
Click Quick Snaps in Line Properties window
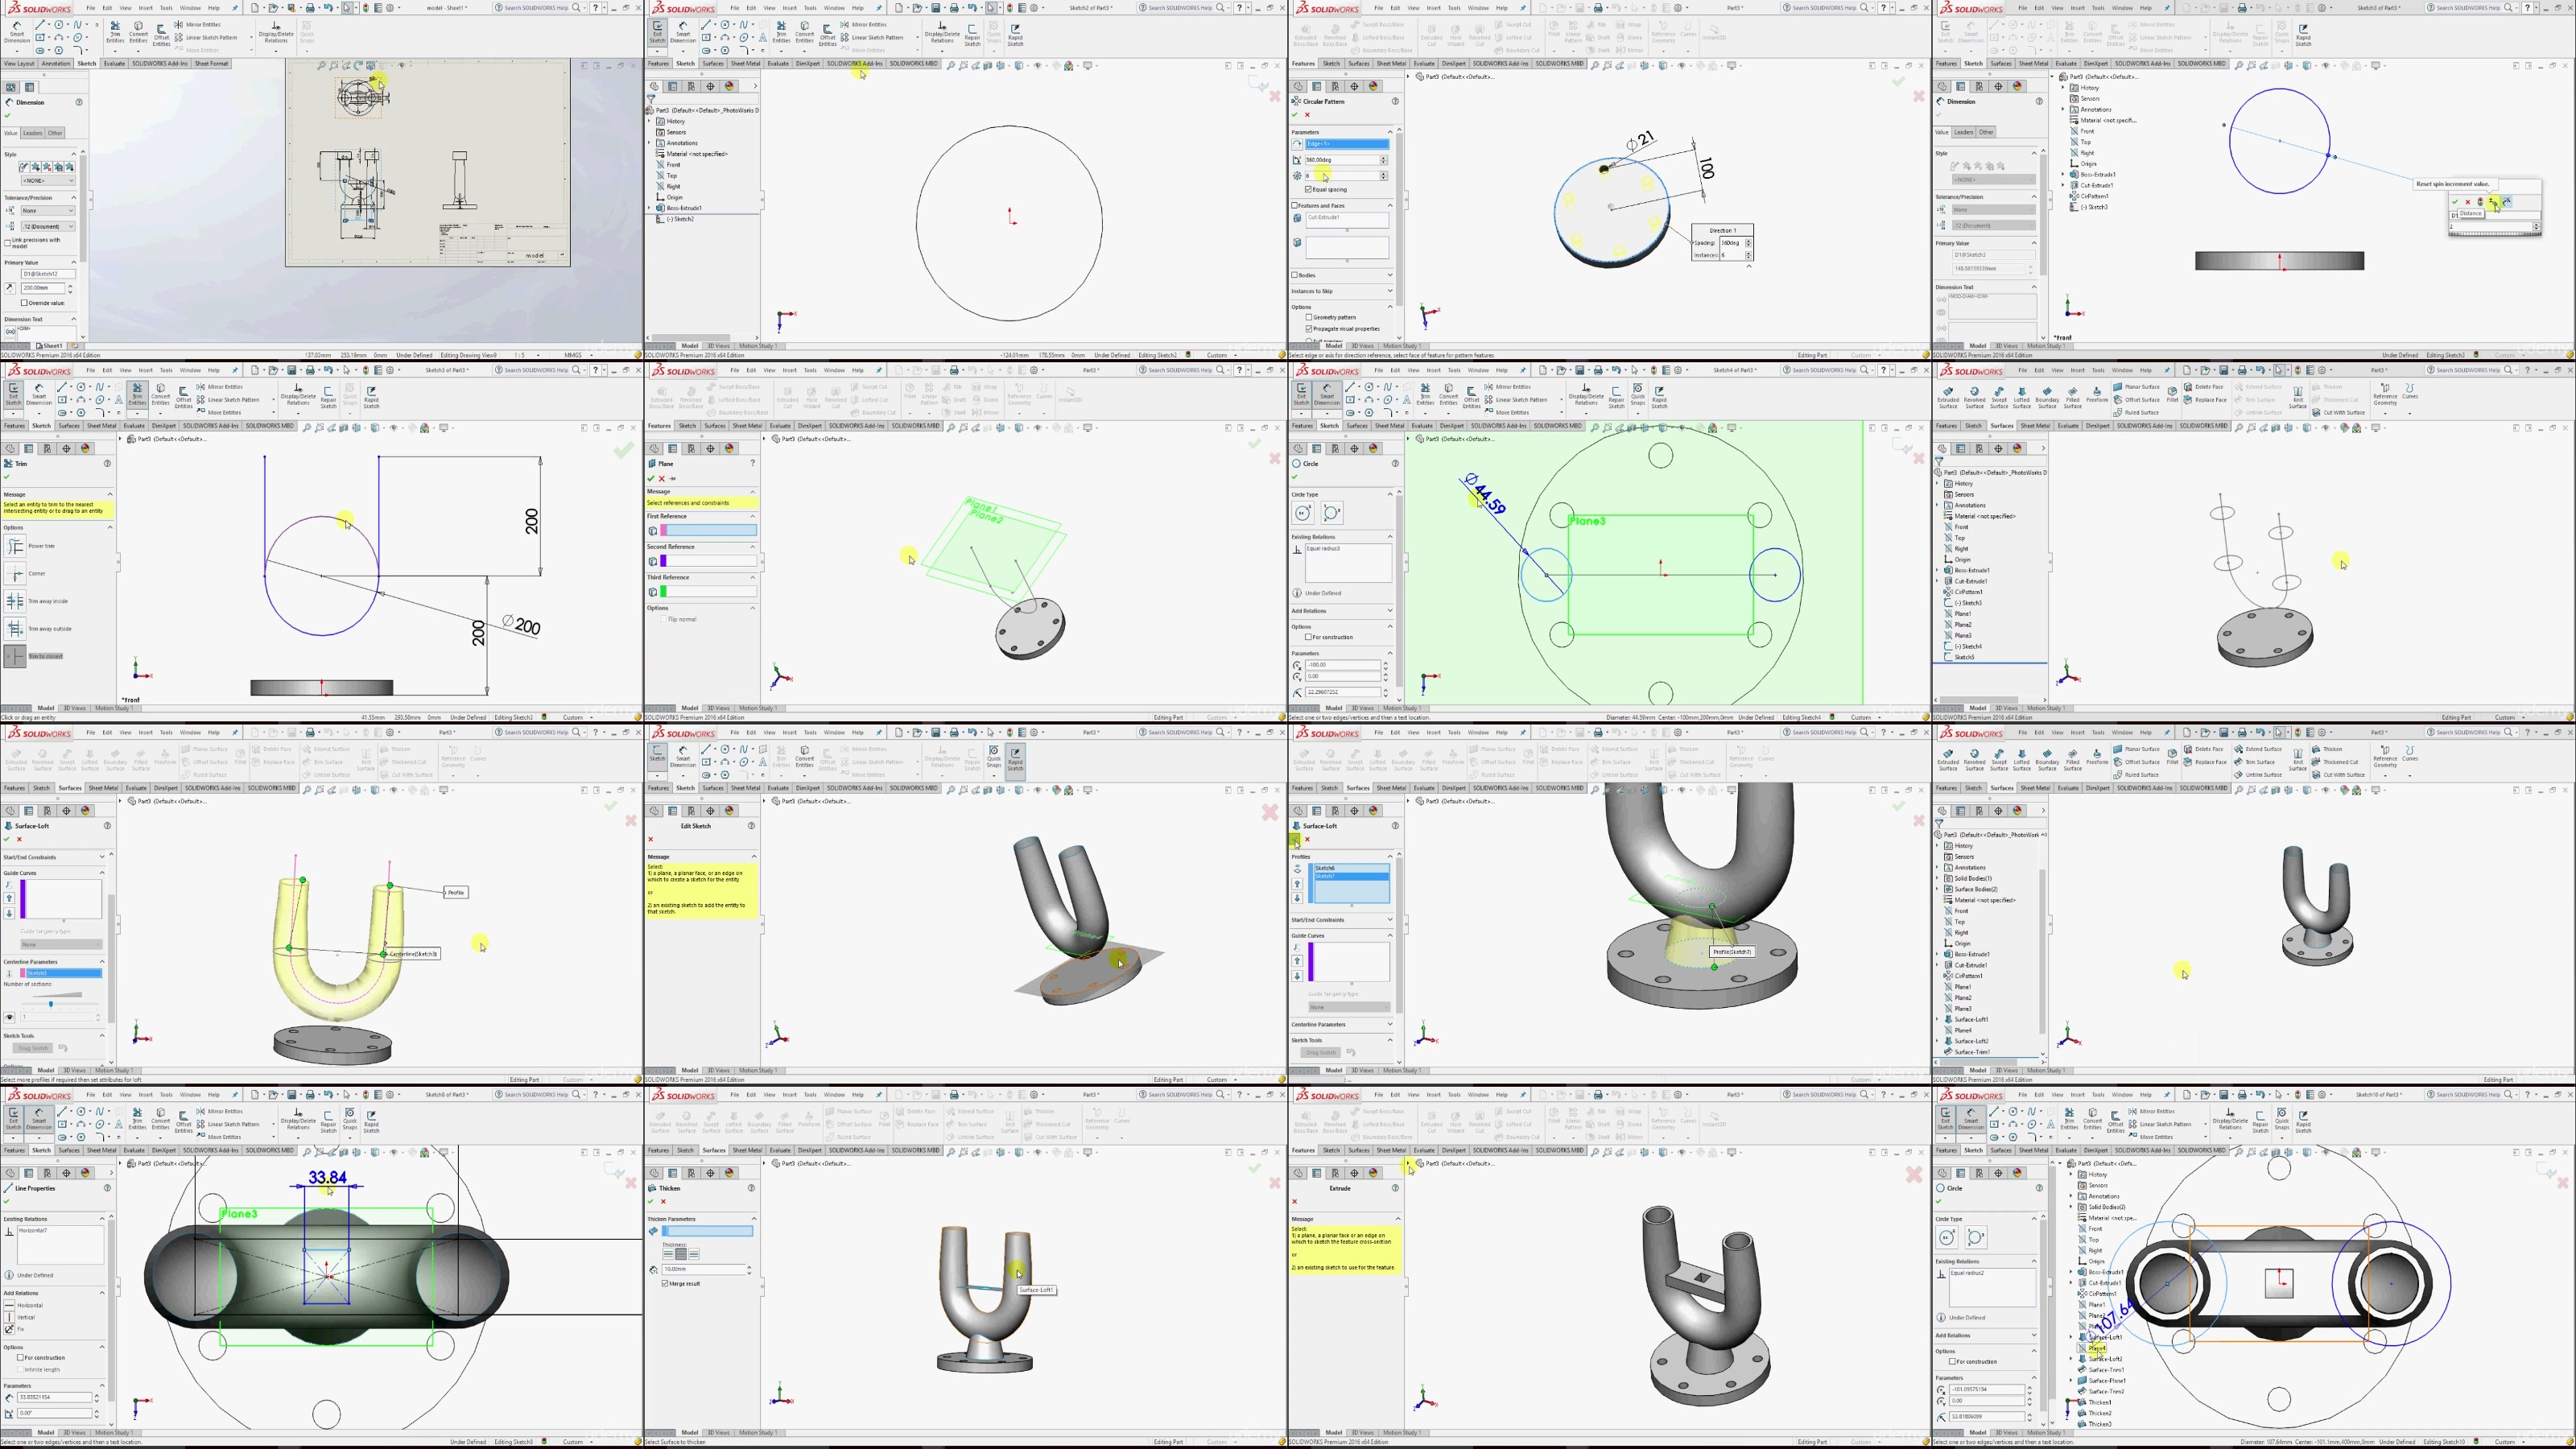[350, 1119]
